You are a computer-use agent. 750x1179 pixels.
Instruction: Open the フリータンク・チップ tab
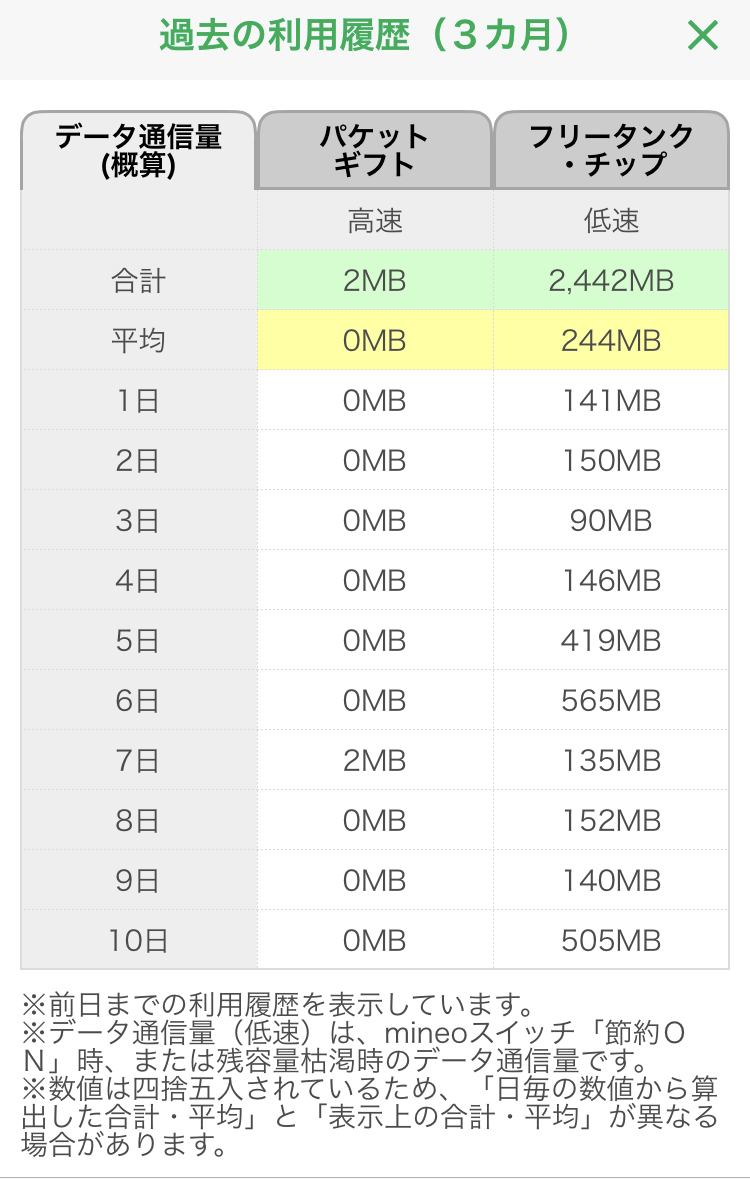coord(611,150)
